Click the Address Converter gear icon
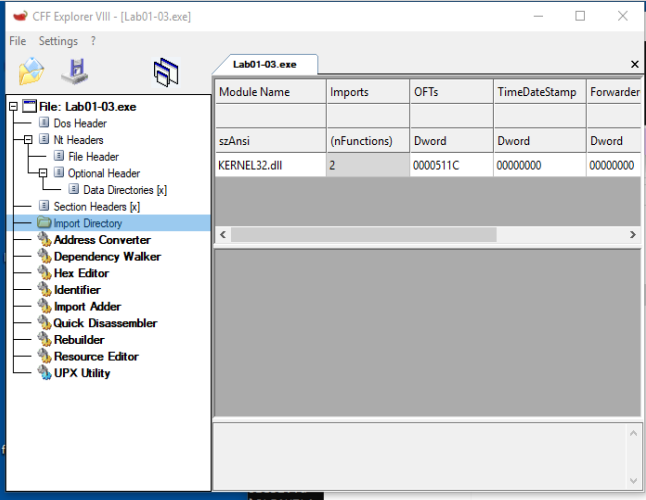Viewport: 646px width, 500px height. pyautogui.click(x=44, y=239)
